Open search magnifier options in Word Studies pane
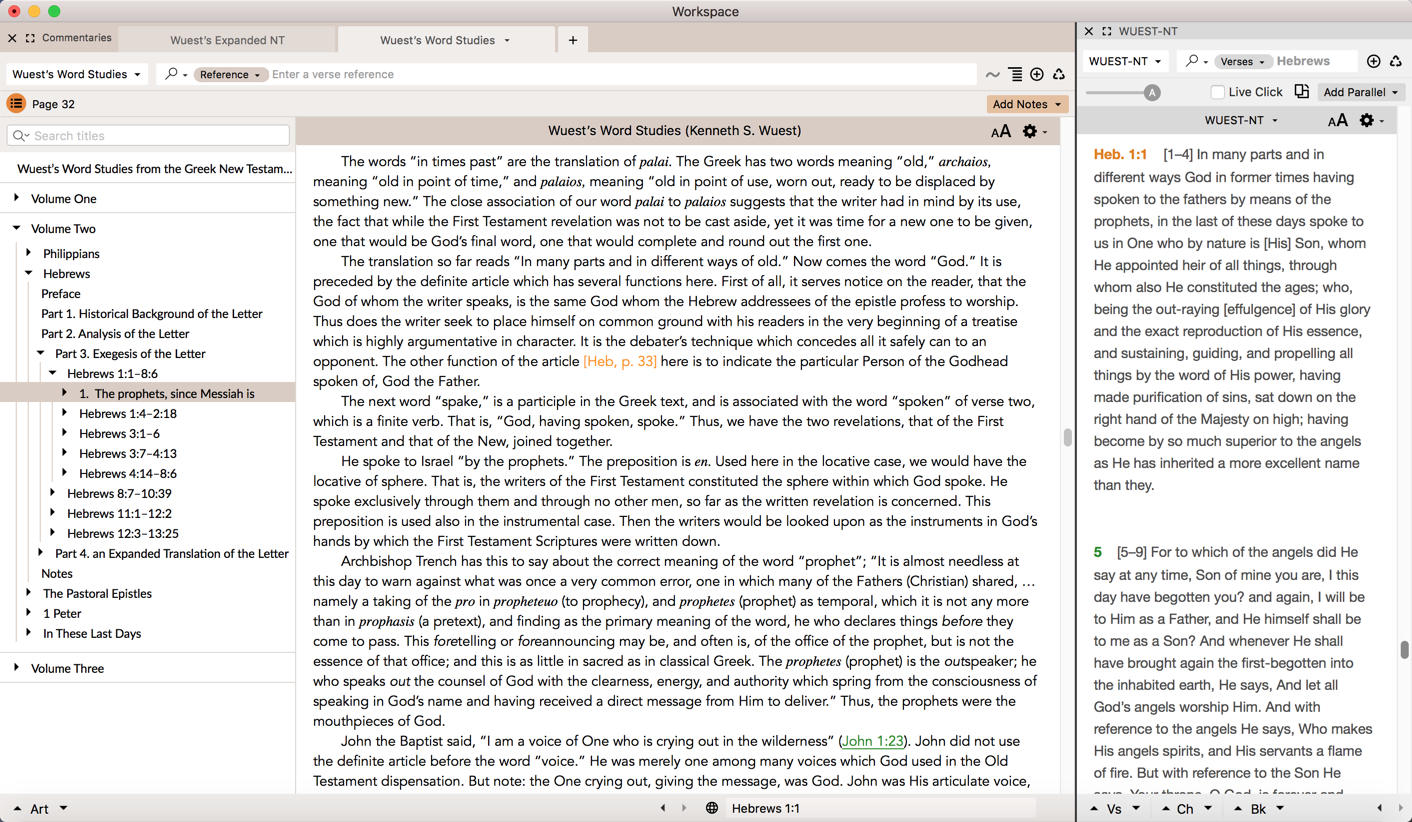The height and width of the screenshot is (822, 1412). pos(175,74)
